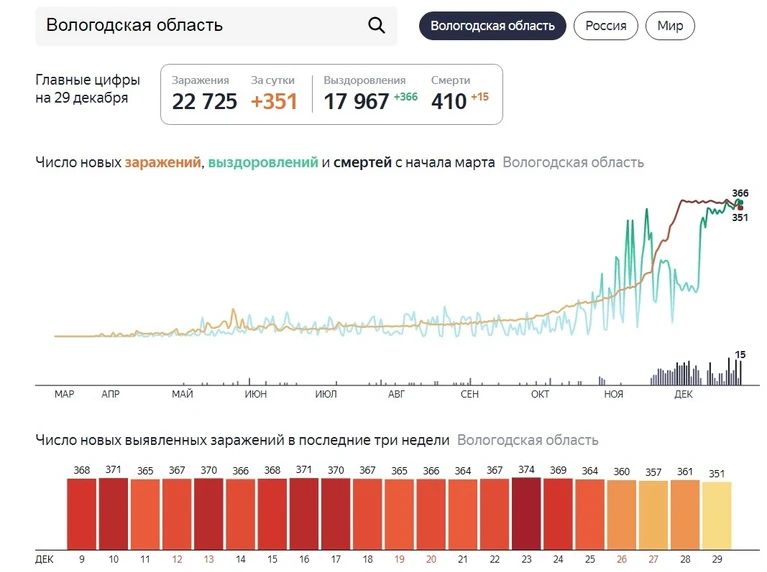The width and height of the screenshot is (767, 572).
Task: Select the bar with value 368 on December 9
Action: coord(82,514)
